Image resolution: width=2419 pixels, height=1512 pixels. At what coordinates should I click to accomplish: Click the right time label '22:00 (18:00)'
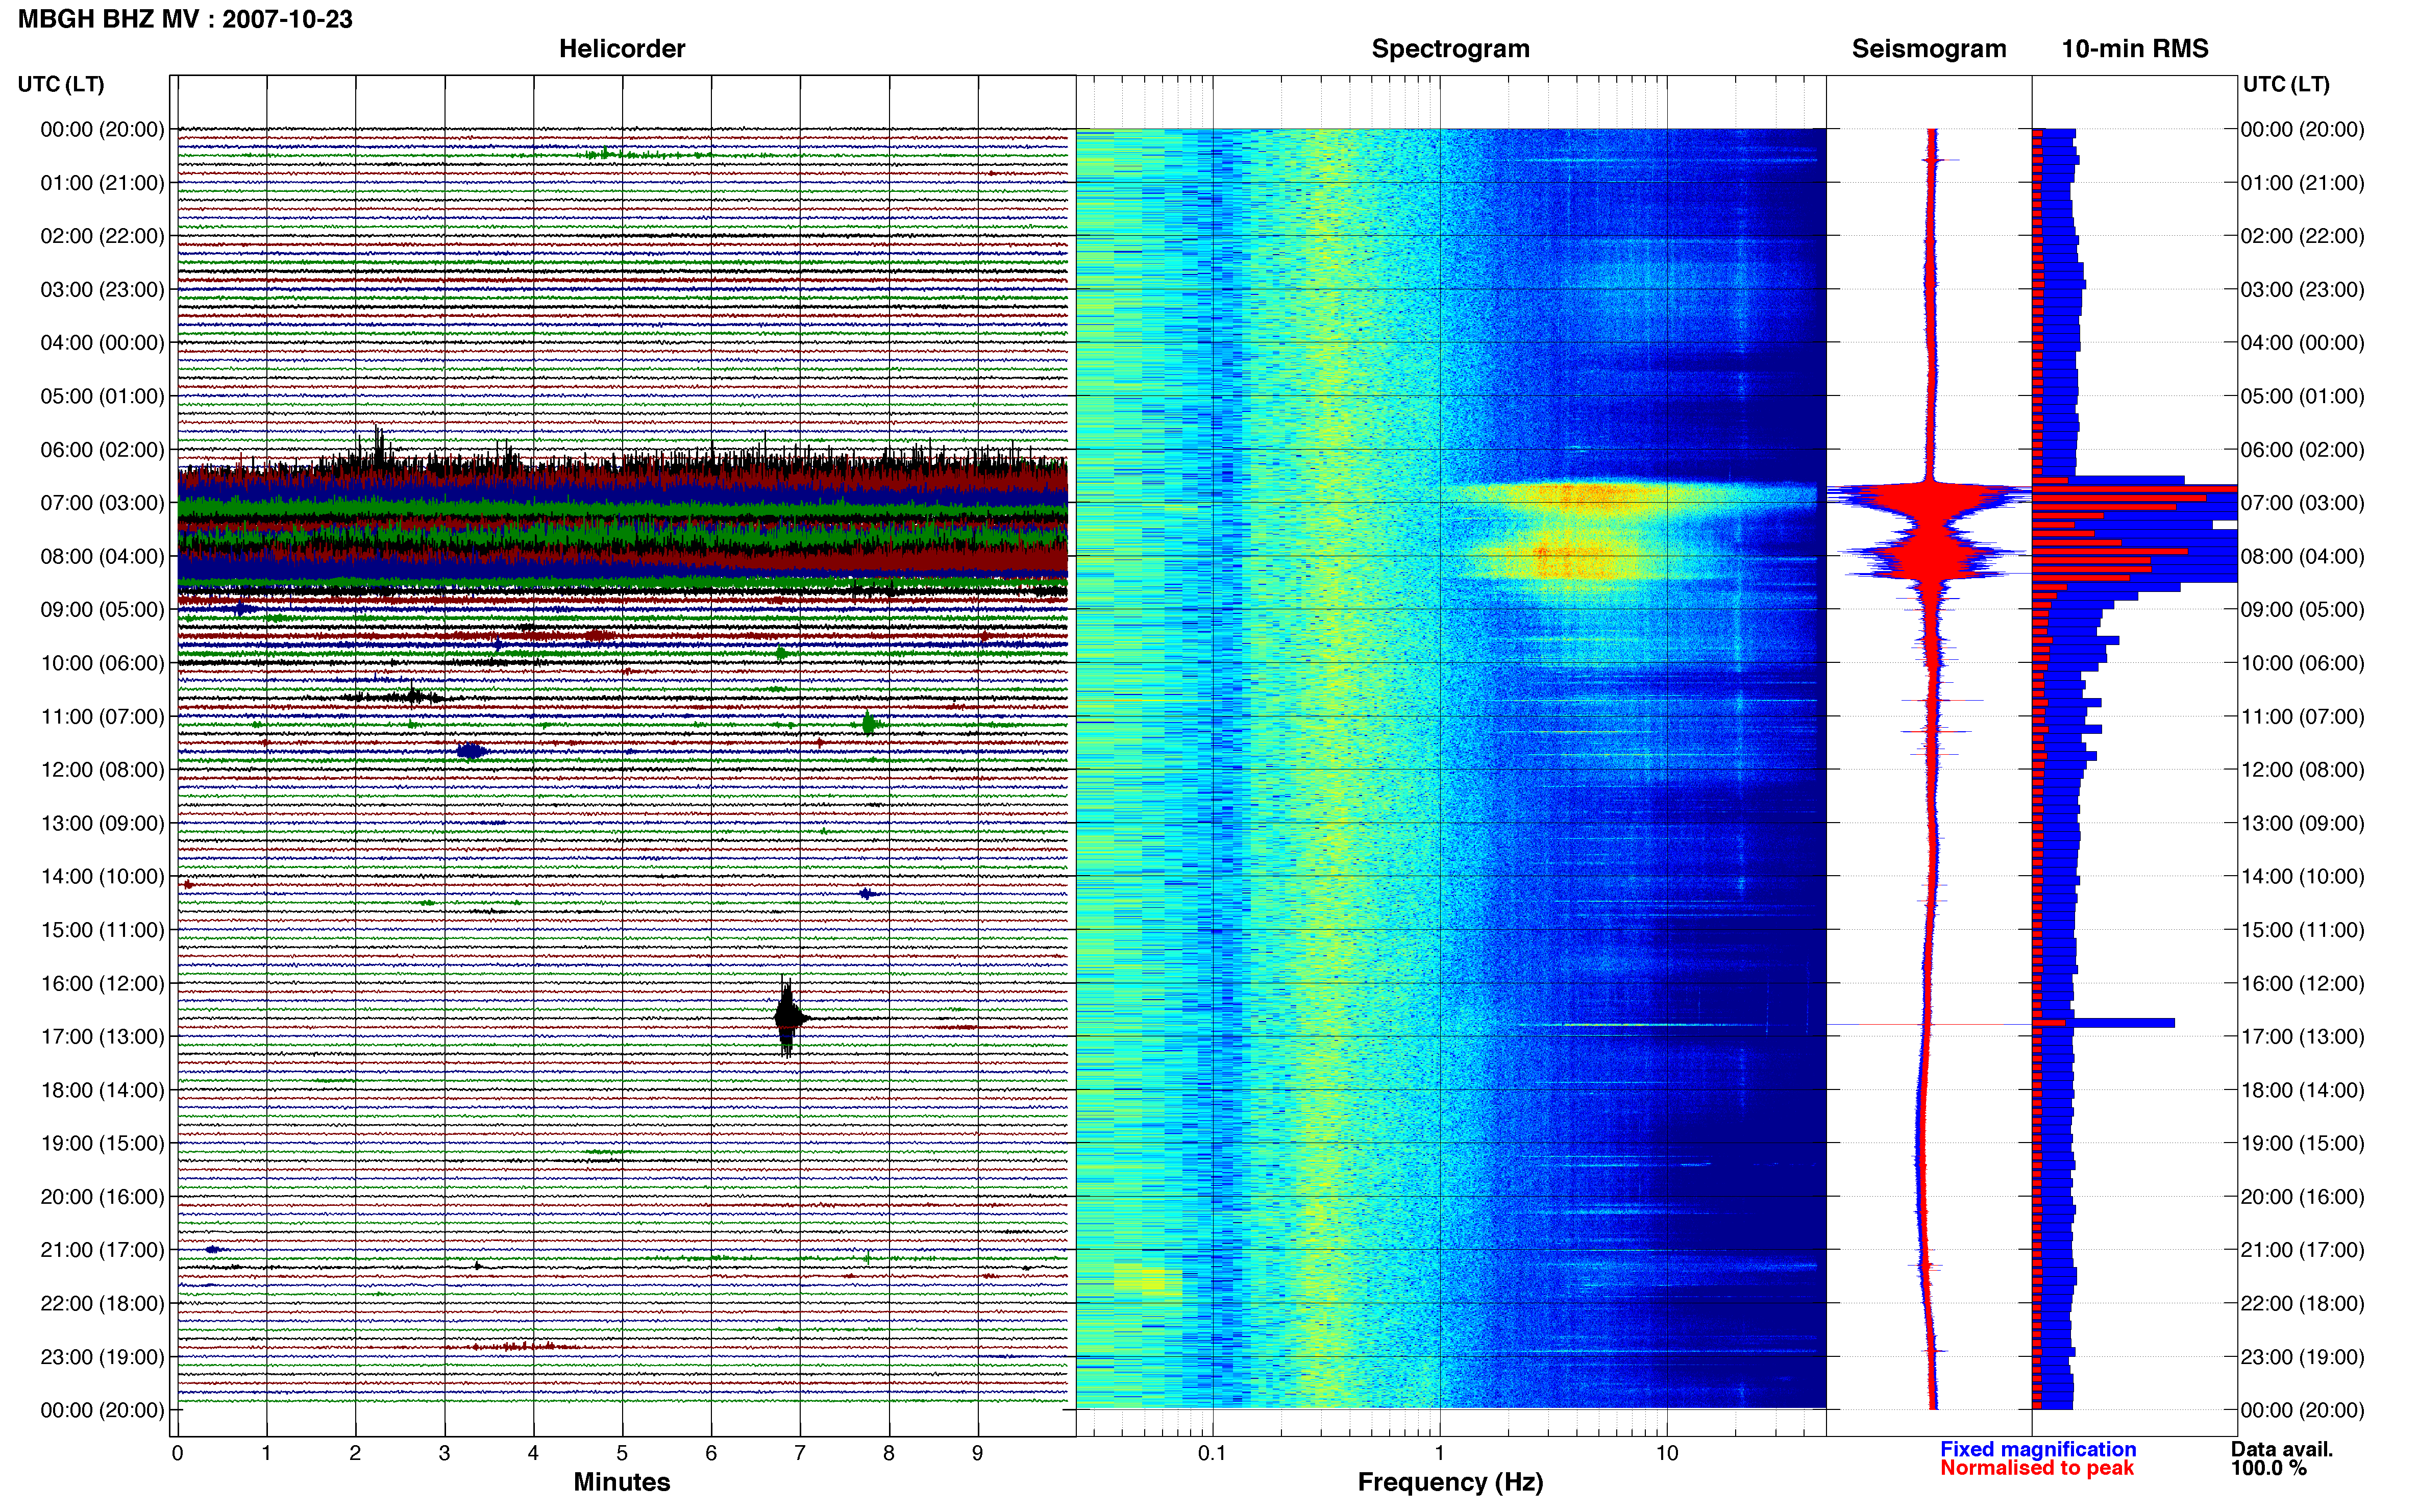click(2302, 1304)
